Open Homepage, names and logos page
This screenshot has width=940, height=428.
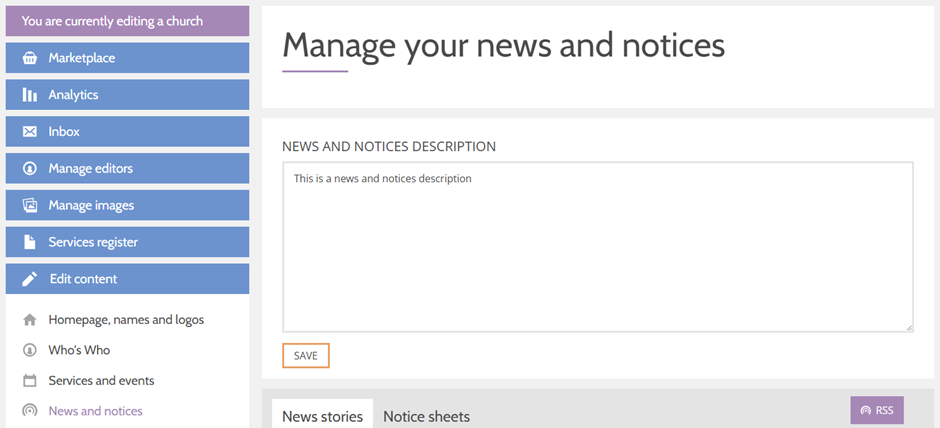coord(126,320)
